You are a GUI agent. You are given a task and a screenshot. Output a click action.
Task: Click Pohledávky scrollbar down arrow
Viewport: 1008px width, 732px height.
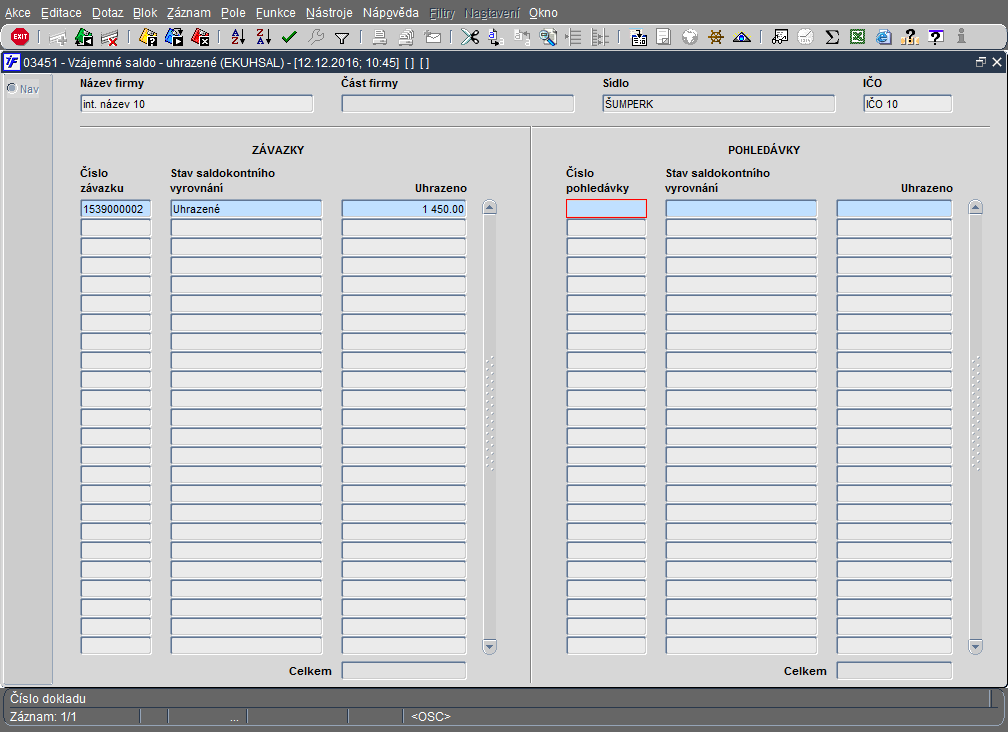click(976, 647)
